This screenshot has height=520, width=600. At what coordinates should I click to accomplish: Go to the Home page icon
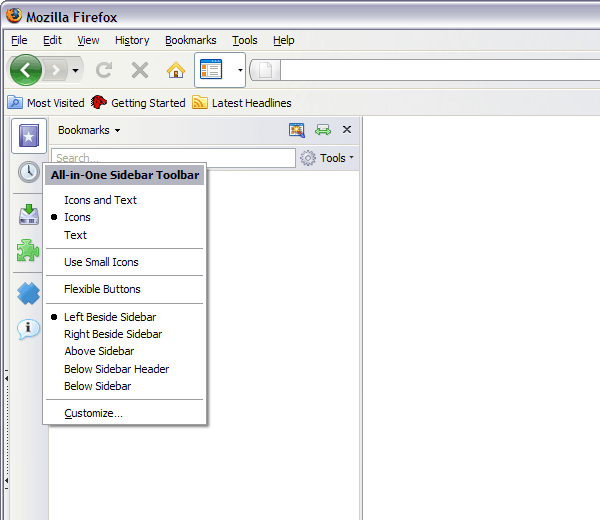(x=176, y=70)
